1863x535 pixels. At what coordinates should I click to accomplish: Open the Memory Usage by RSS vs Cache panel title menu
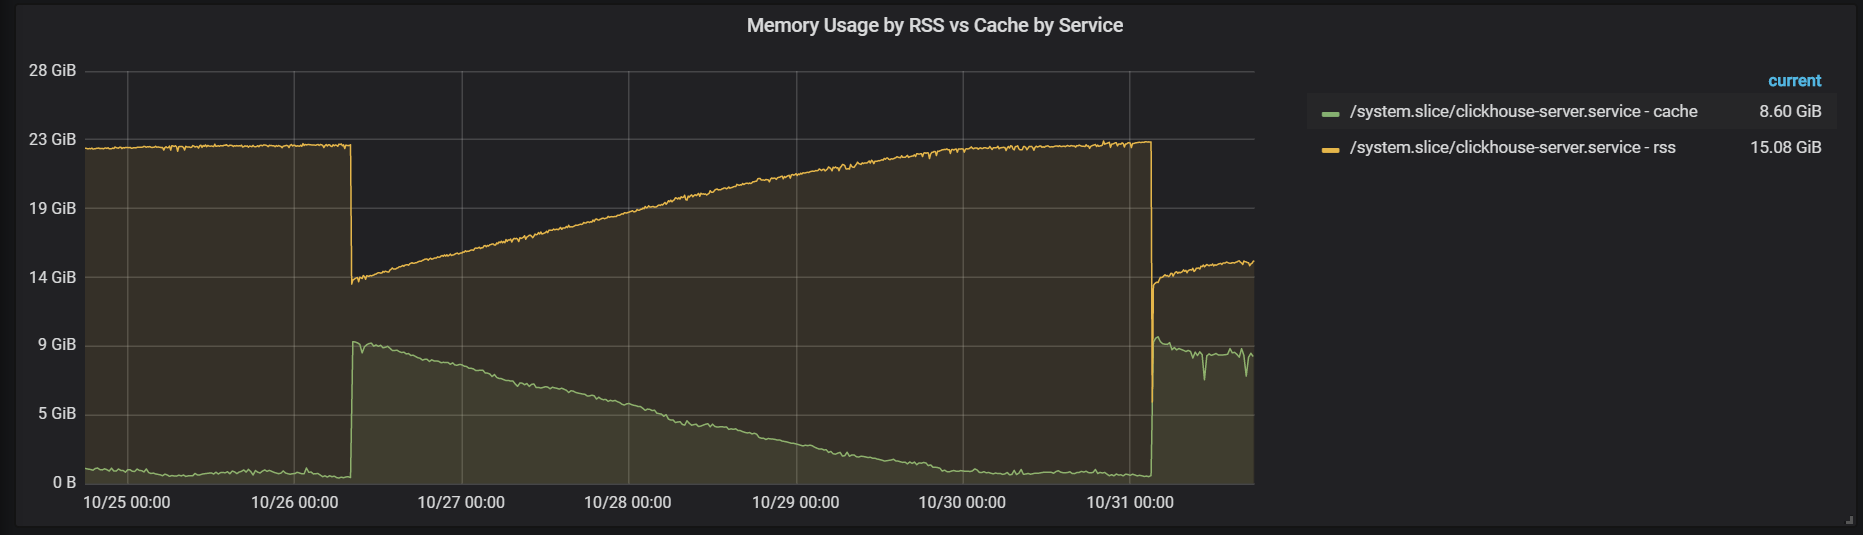pos(934,25)
